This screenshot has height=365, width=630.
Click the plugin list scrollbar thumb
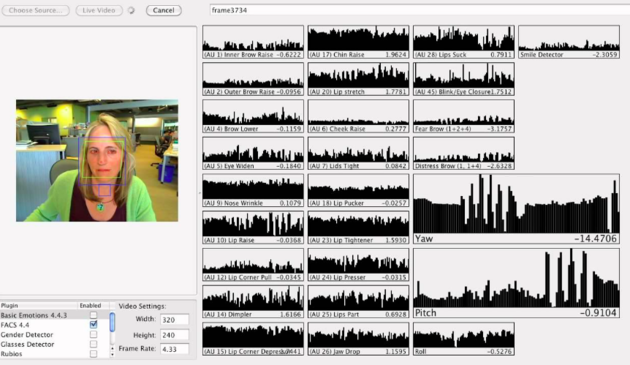click(112, 322)
